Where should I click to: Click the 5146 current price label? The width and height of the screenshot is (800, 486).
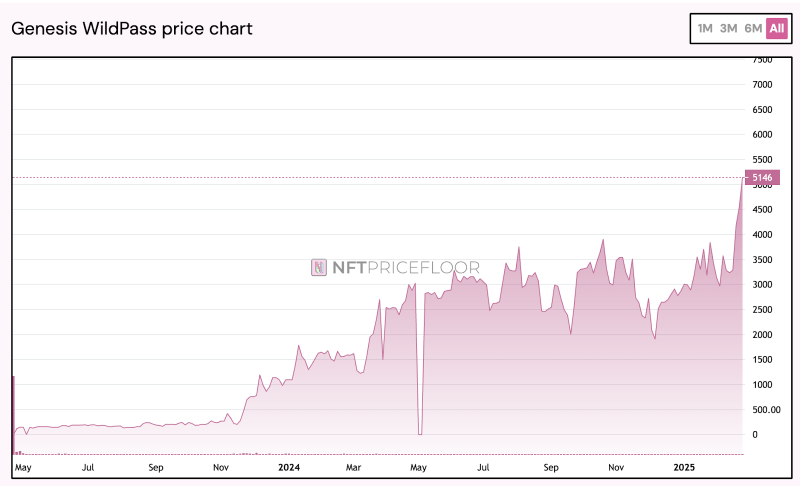762,178
